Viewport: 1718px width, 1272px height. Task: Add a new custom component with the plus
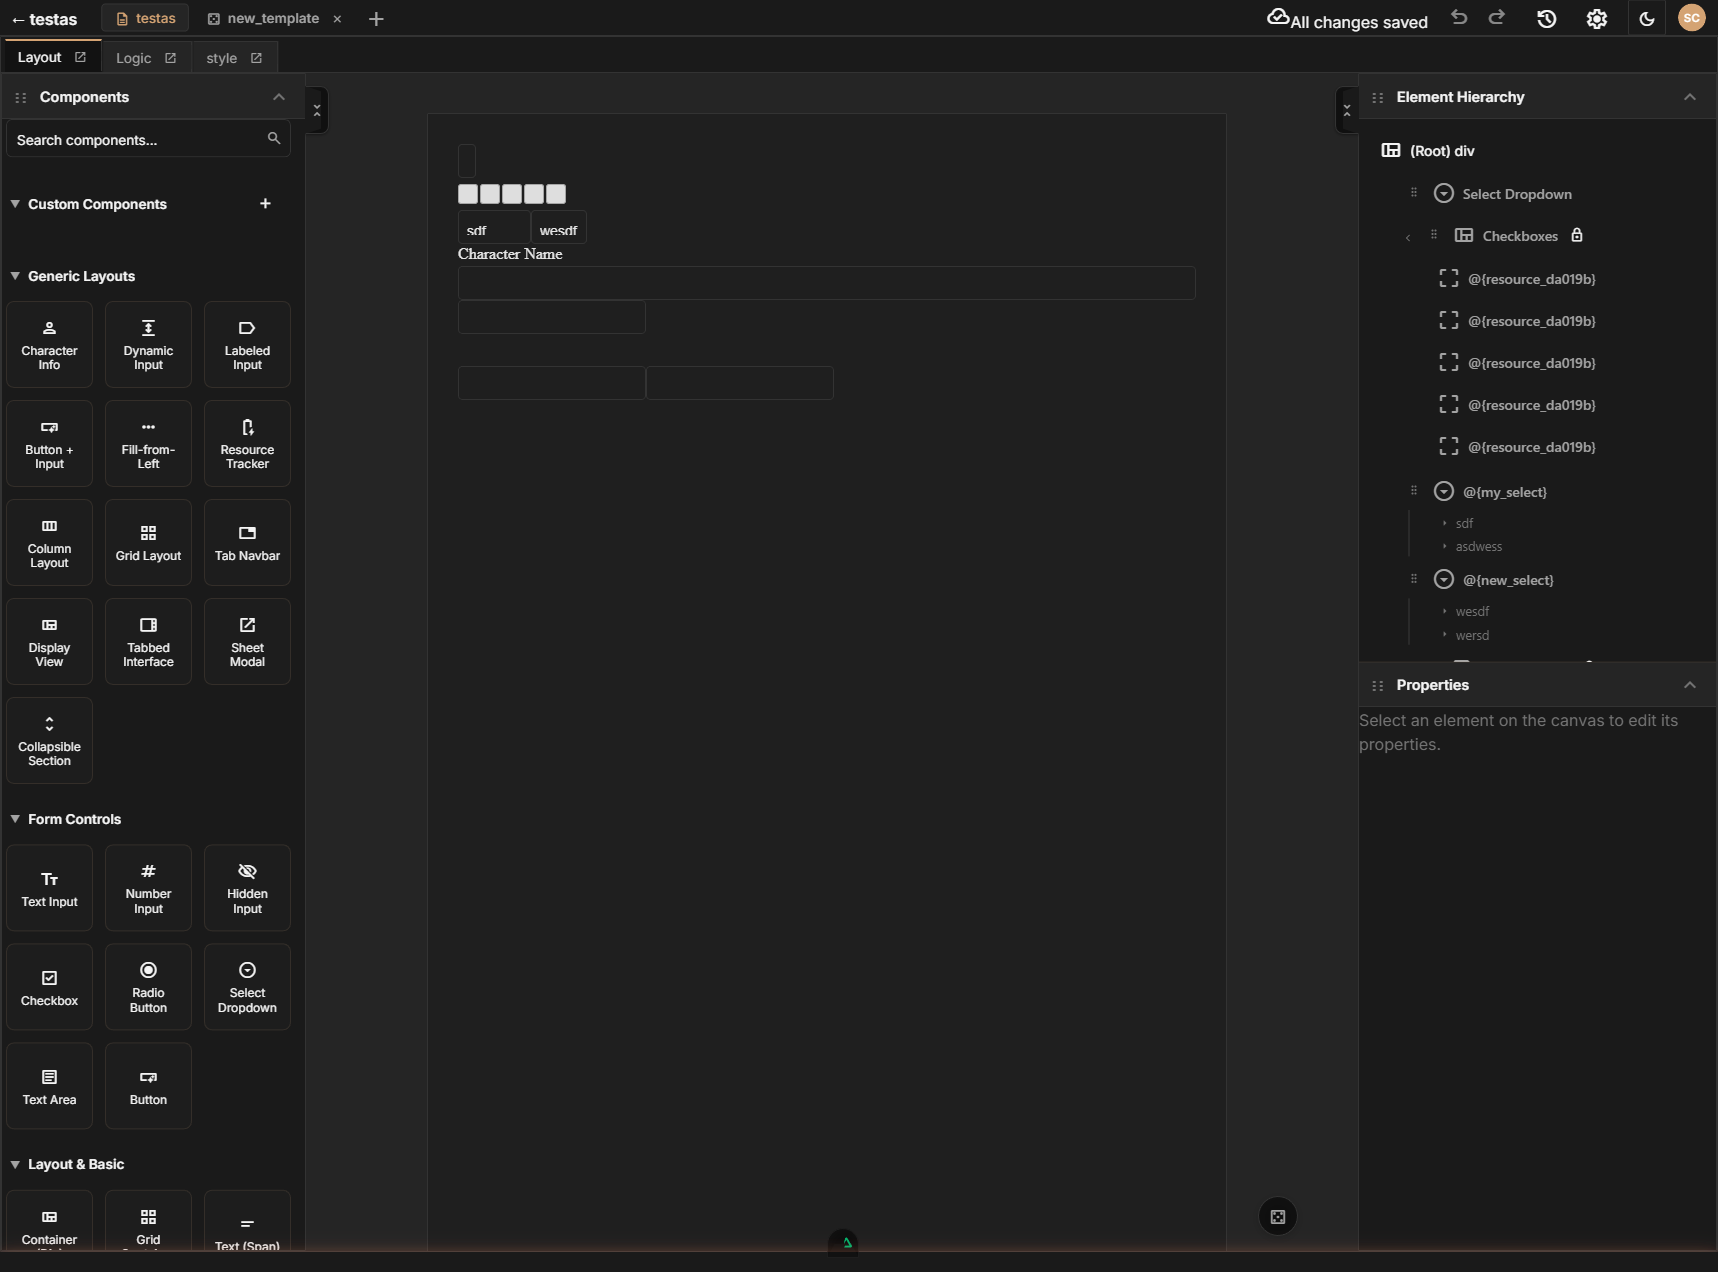265,203
